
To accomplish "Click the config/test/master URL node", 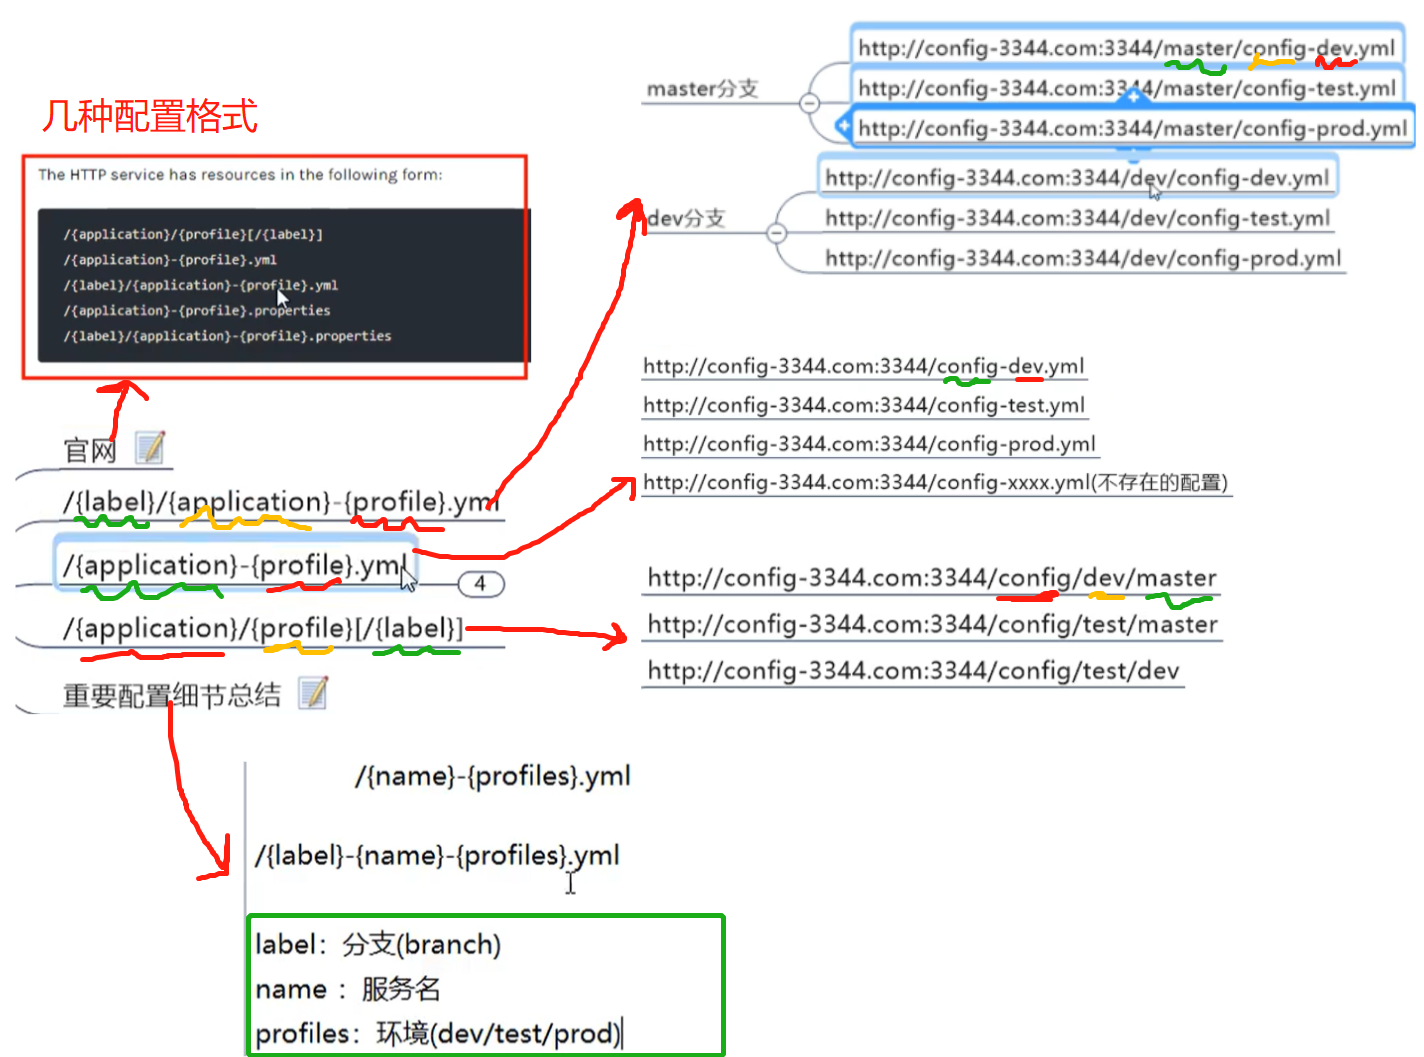I will (933, 624).
